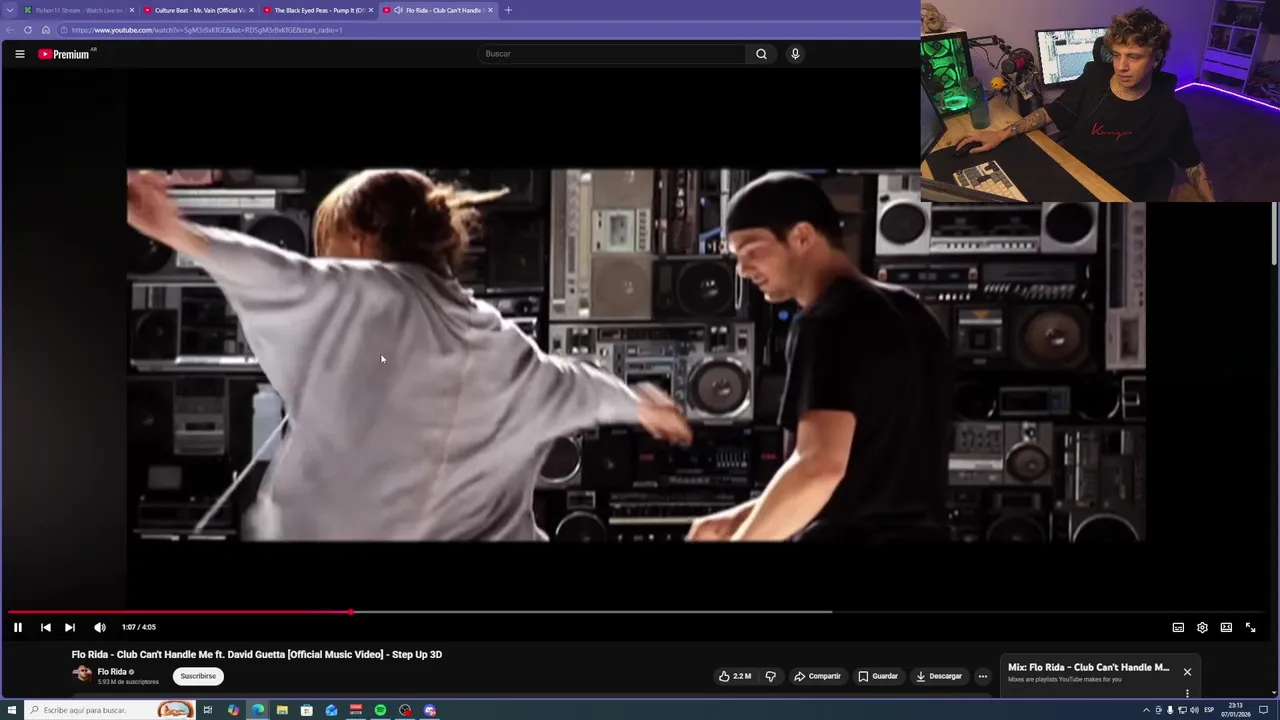Open Flo Rida channel avatar
Screen dimensions: 1280x720
[x=82, y=675]
